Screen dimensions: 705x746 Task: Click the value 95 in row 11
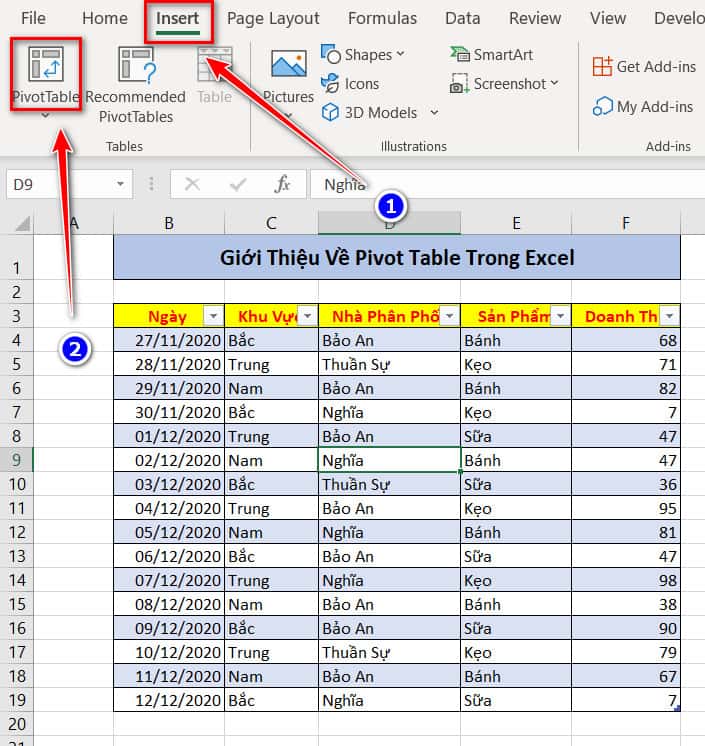[x=626, y=508]
